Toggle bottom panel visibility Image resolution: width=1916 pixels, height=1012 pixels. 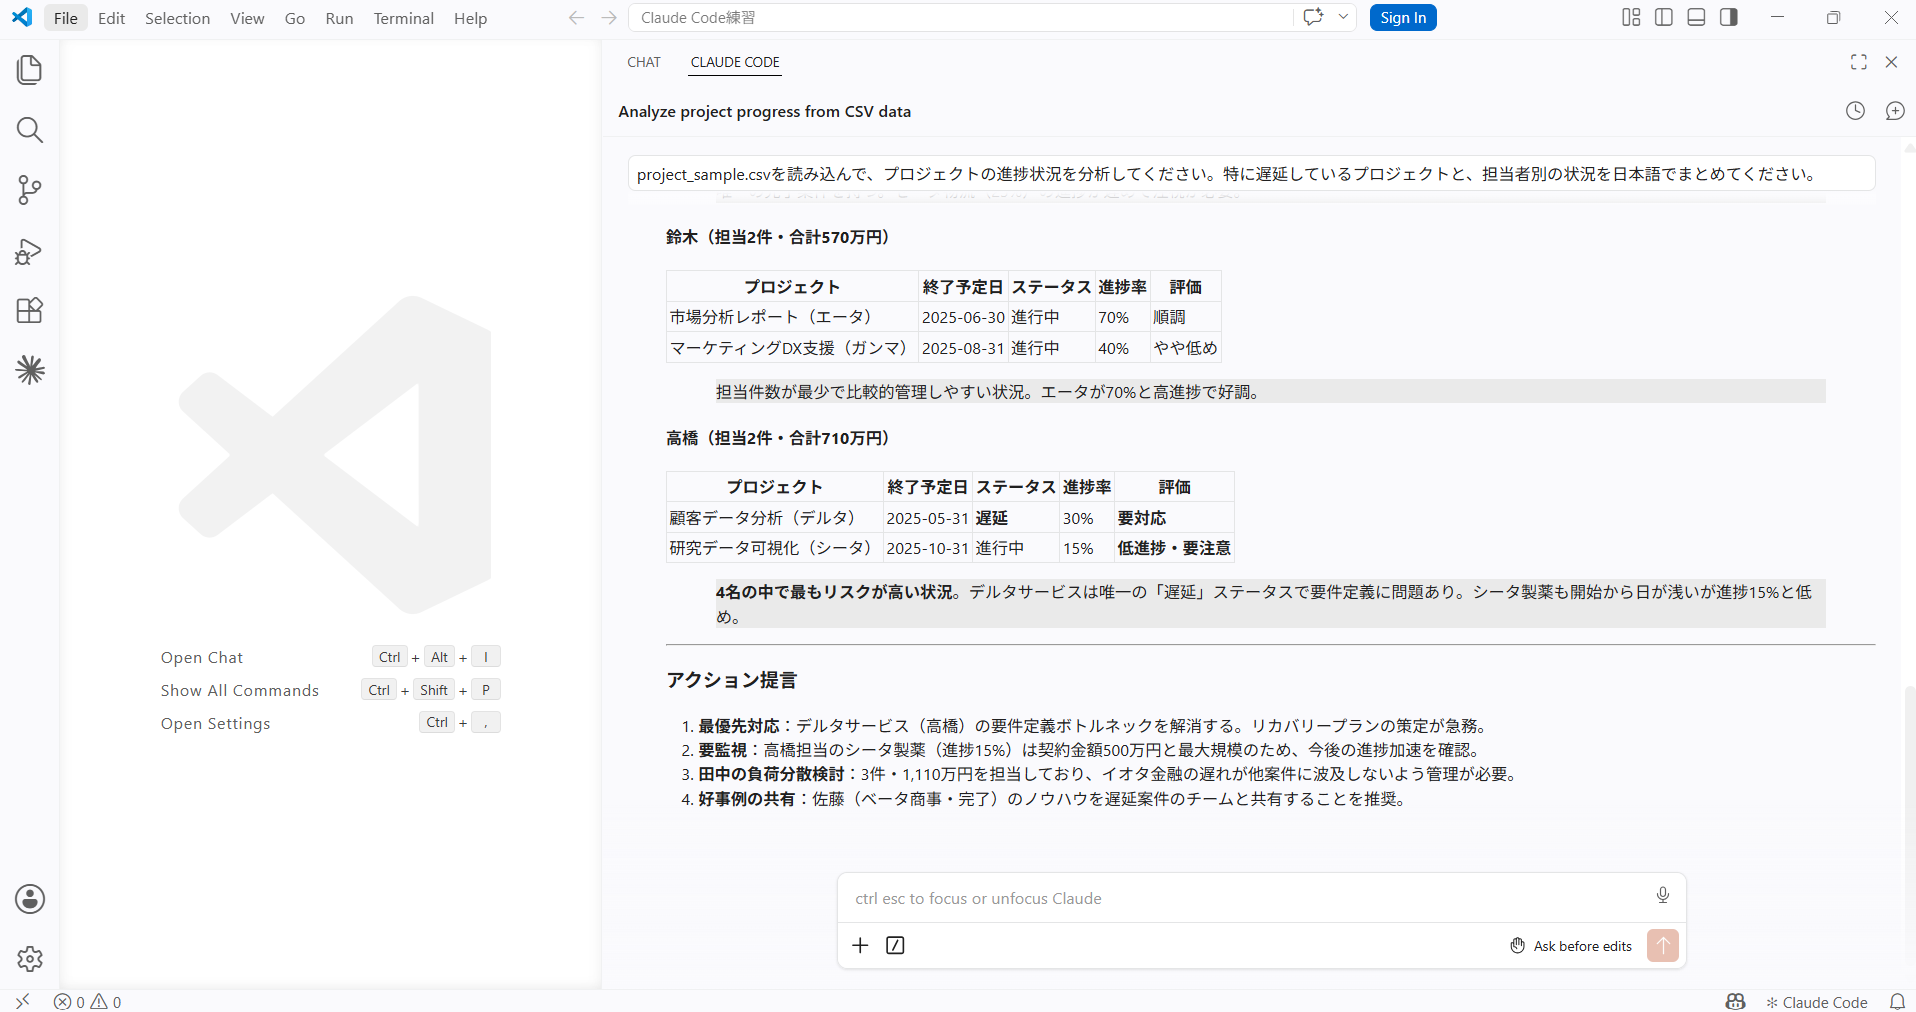coord(1696,17)
